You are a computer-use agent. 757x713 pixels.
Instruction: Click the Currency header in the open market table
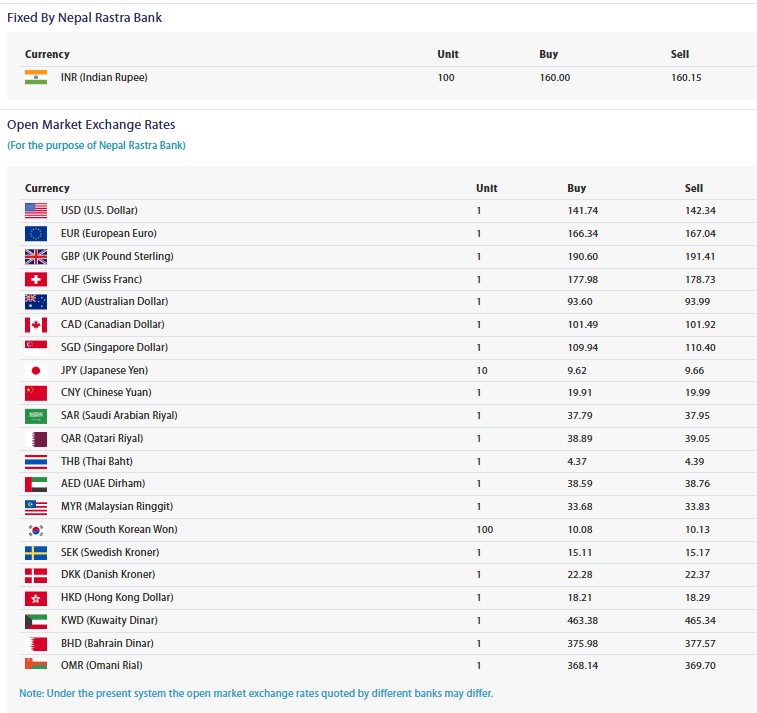47,188
